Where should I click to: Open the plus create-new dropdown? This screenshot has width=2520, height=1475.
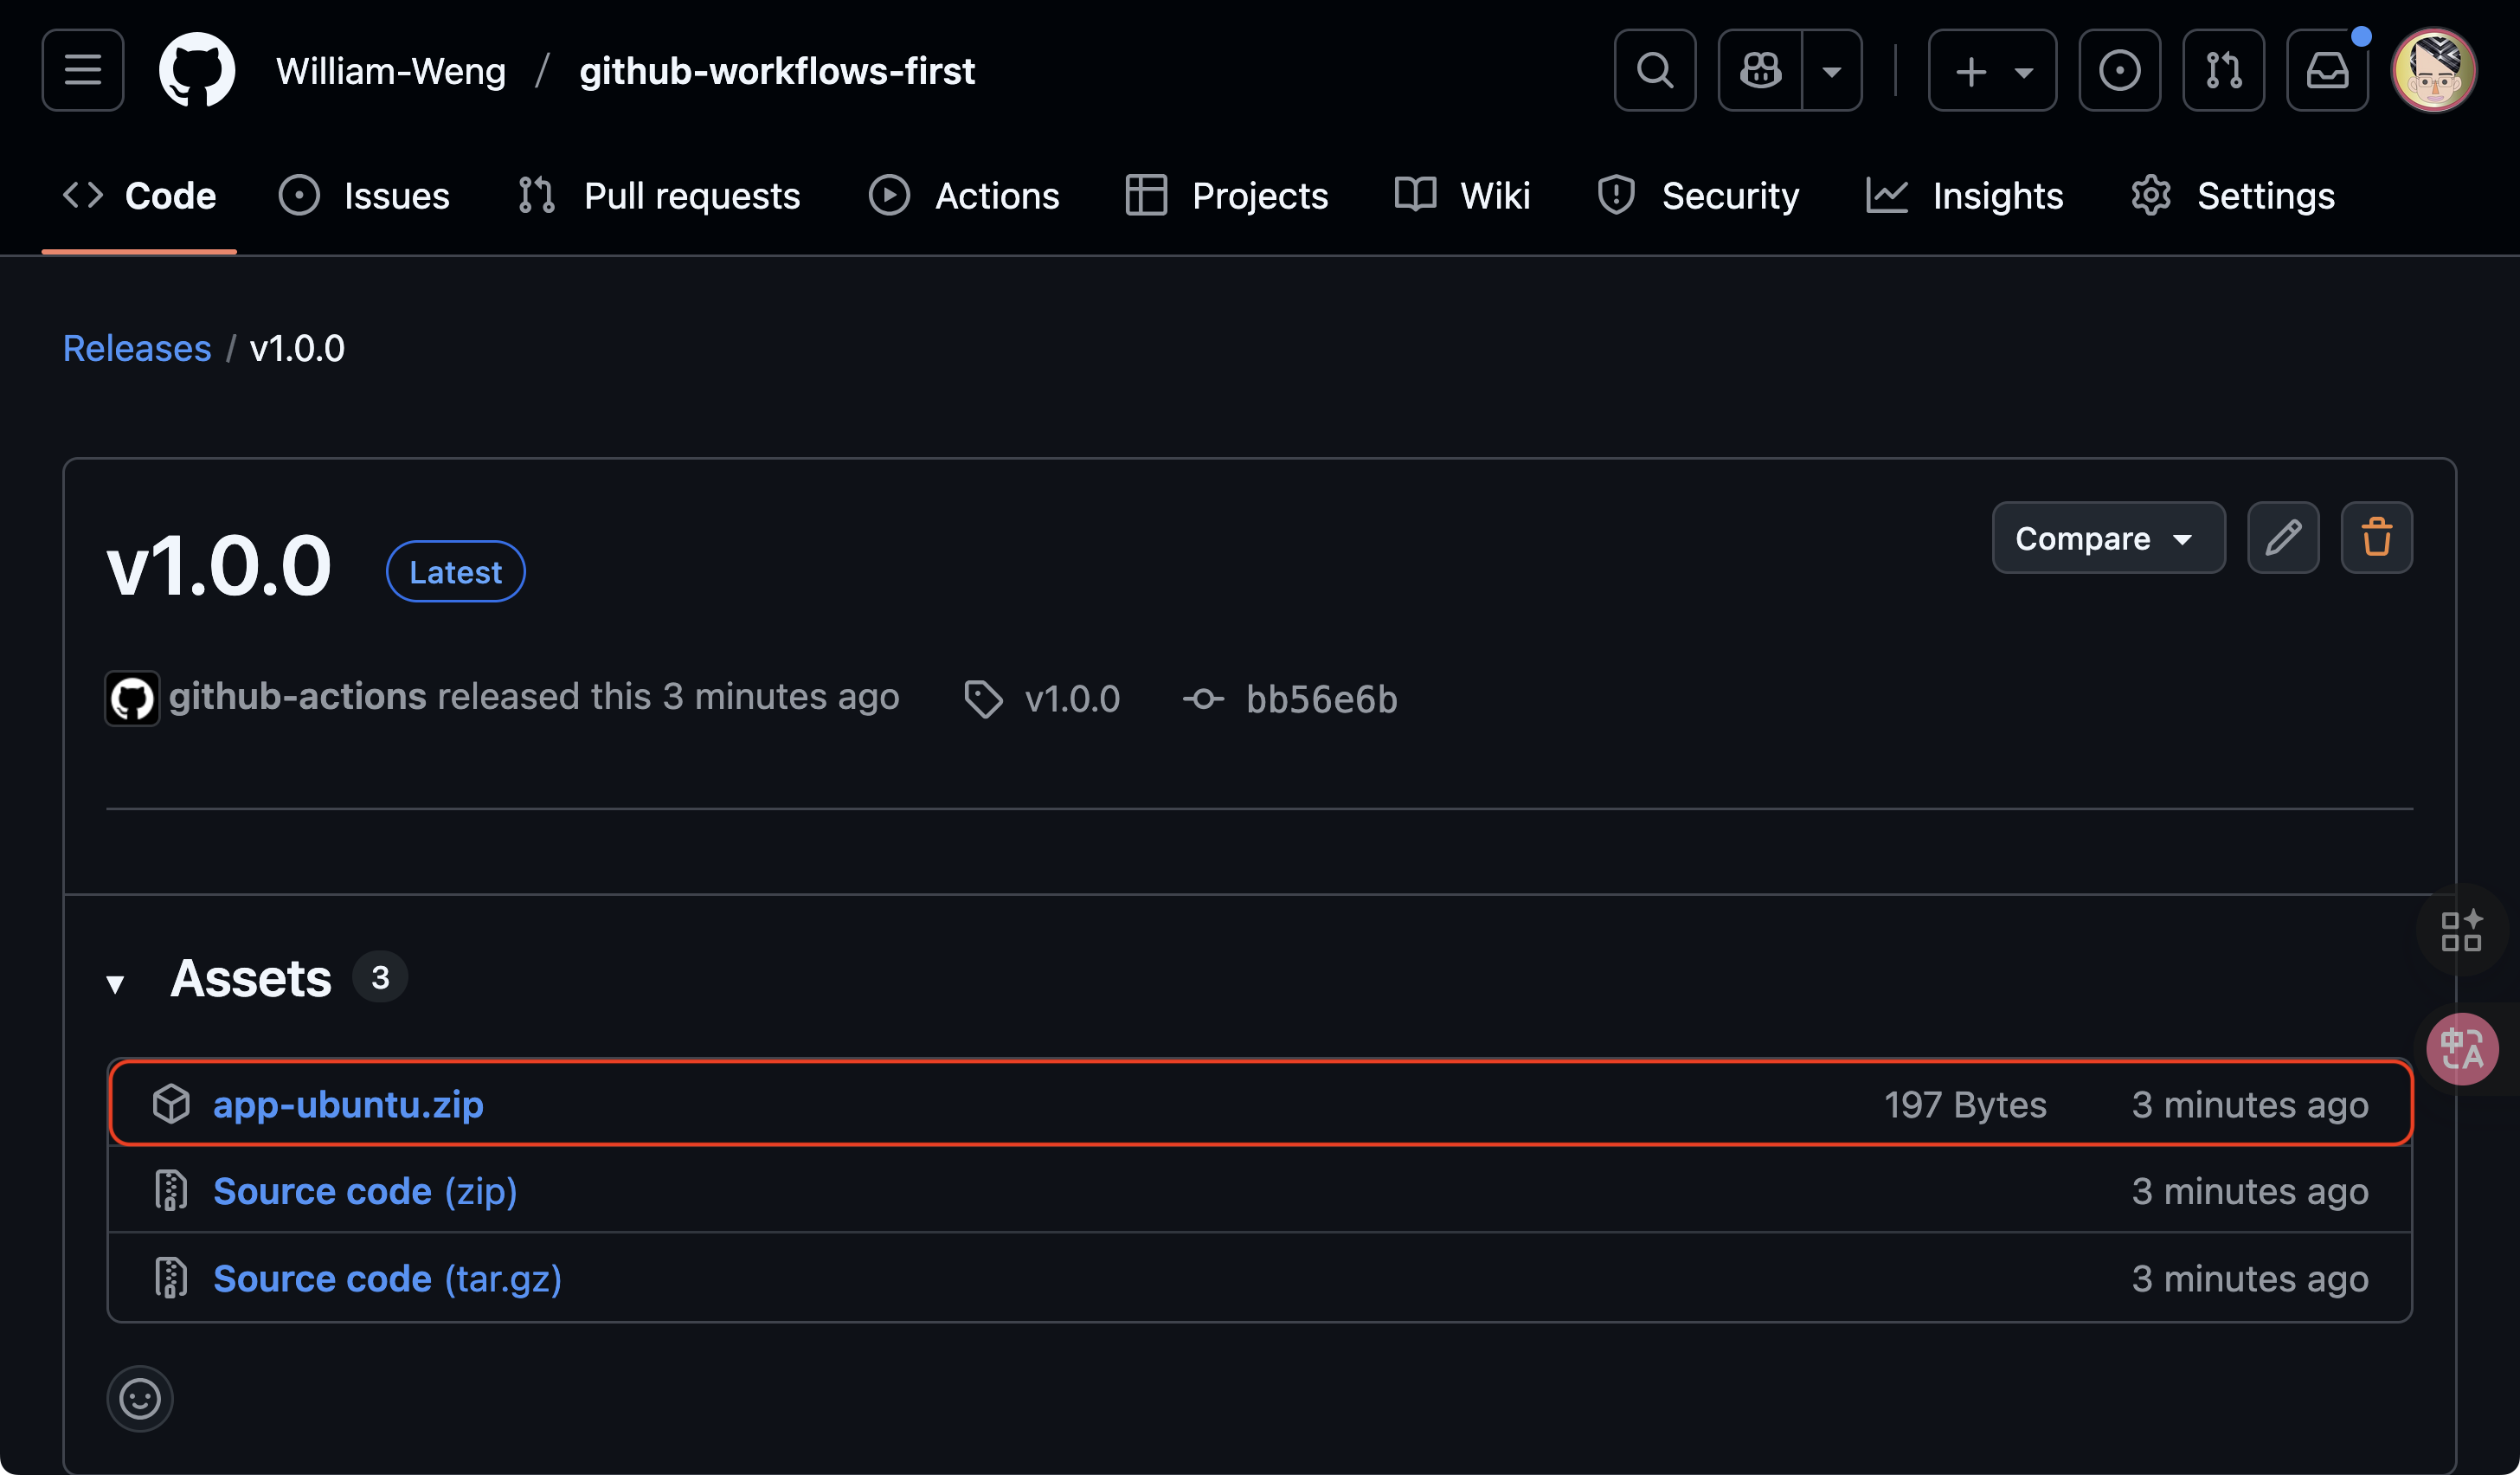[1992, 70]
